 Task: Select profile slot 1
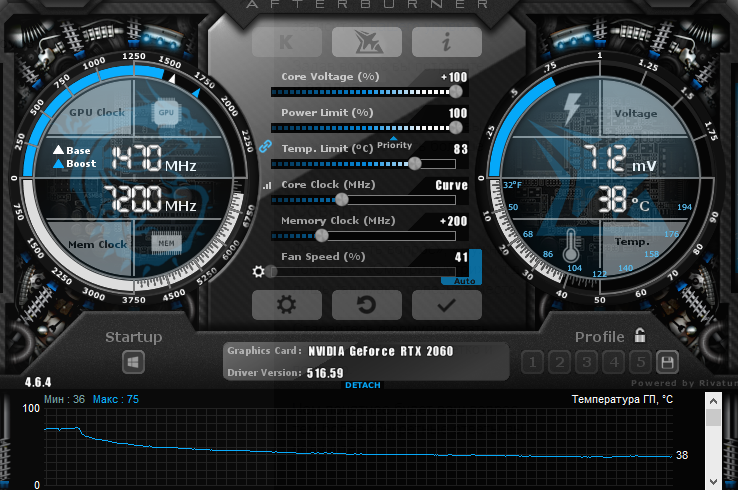coord(533,362)
